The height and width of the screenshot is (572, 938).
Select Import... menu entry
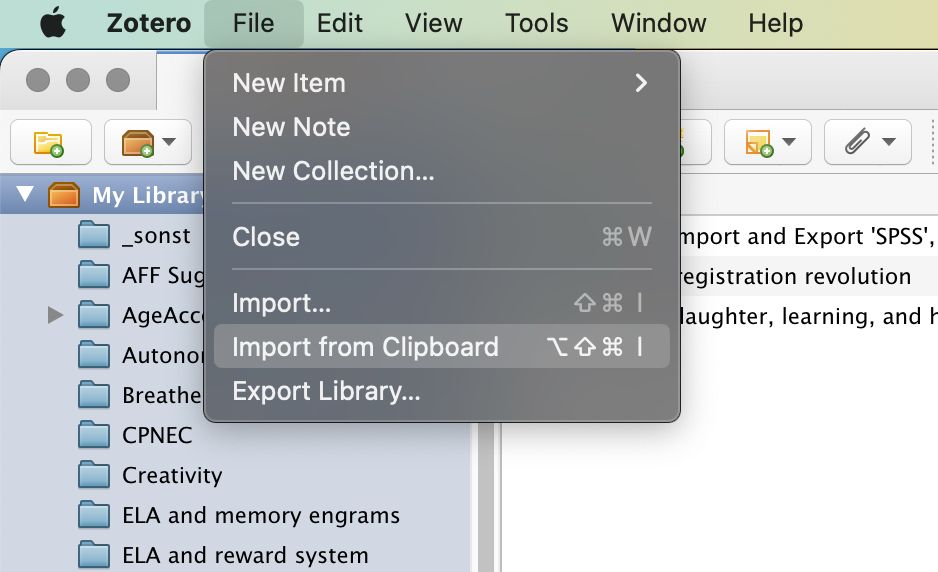tap(441, 303)
